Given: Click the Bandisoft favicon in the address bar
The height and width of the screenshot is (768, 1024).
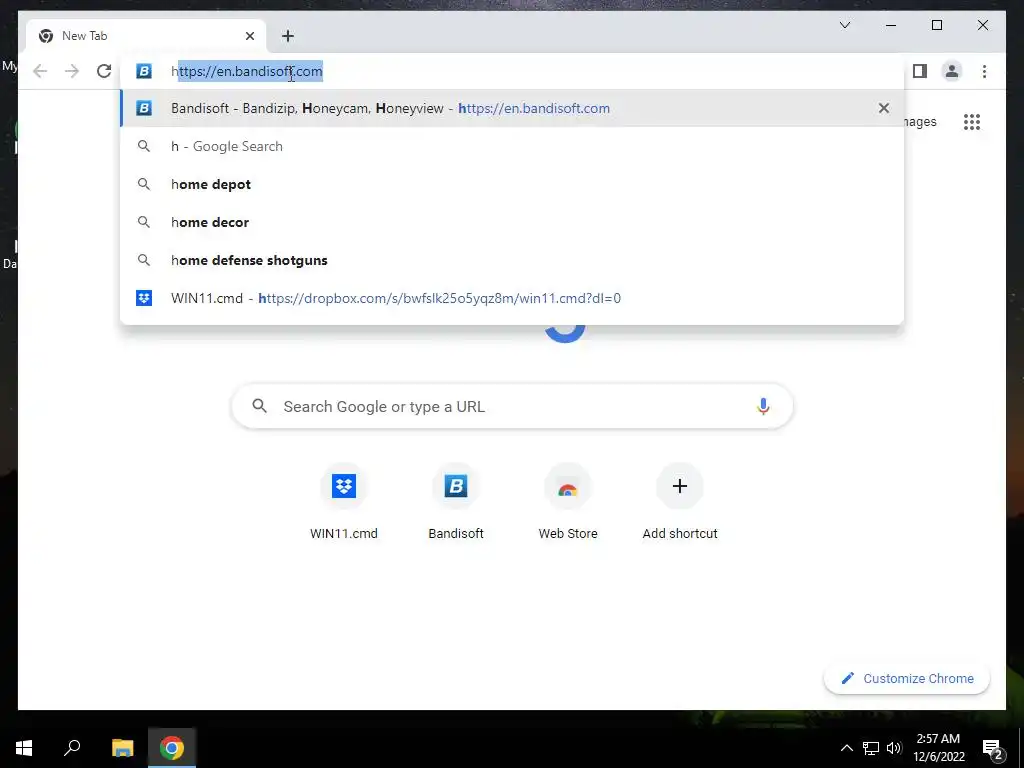Looking at the screenshot, I should [144, 71].
